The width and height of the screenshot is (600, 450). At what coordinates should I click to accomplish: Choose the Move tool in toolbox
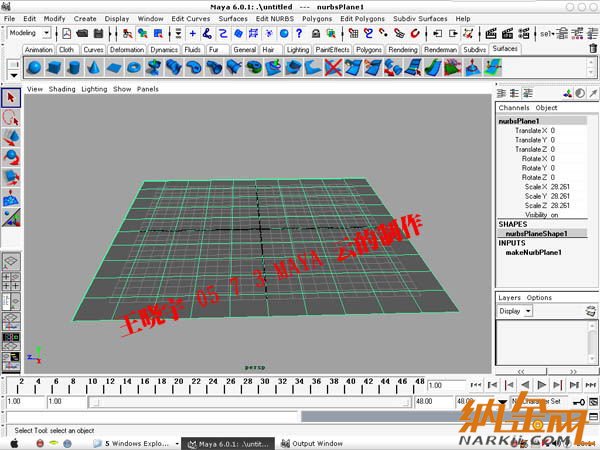(x=11, y=138)
